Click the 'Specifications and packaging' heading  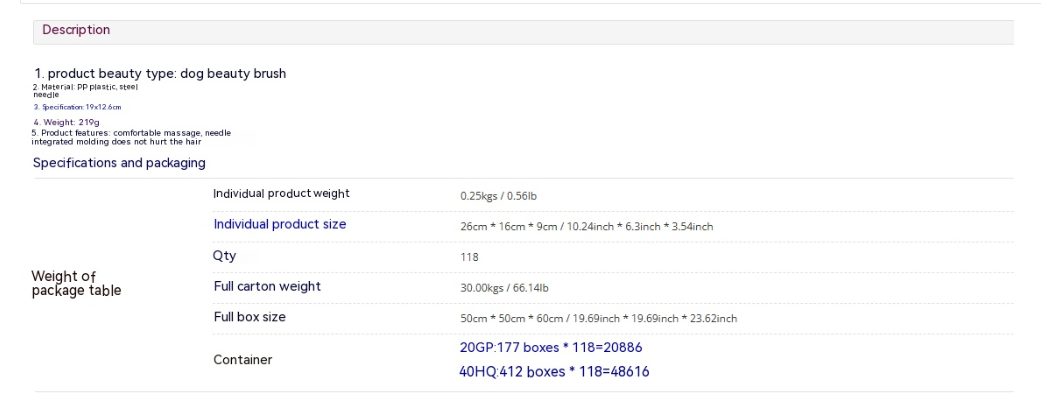click(x=119, y=162)
